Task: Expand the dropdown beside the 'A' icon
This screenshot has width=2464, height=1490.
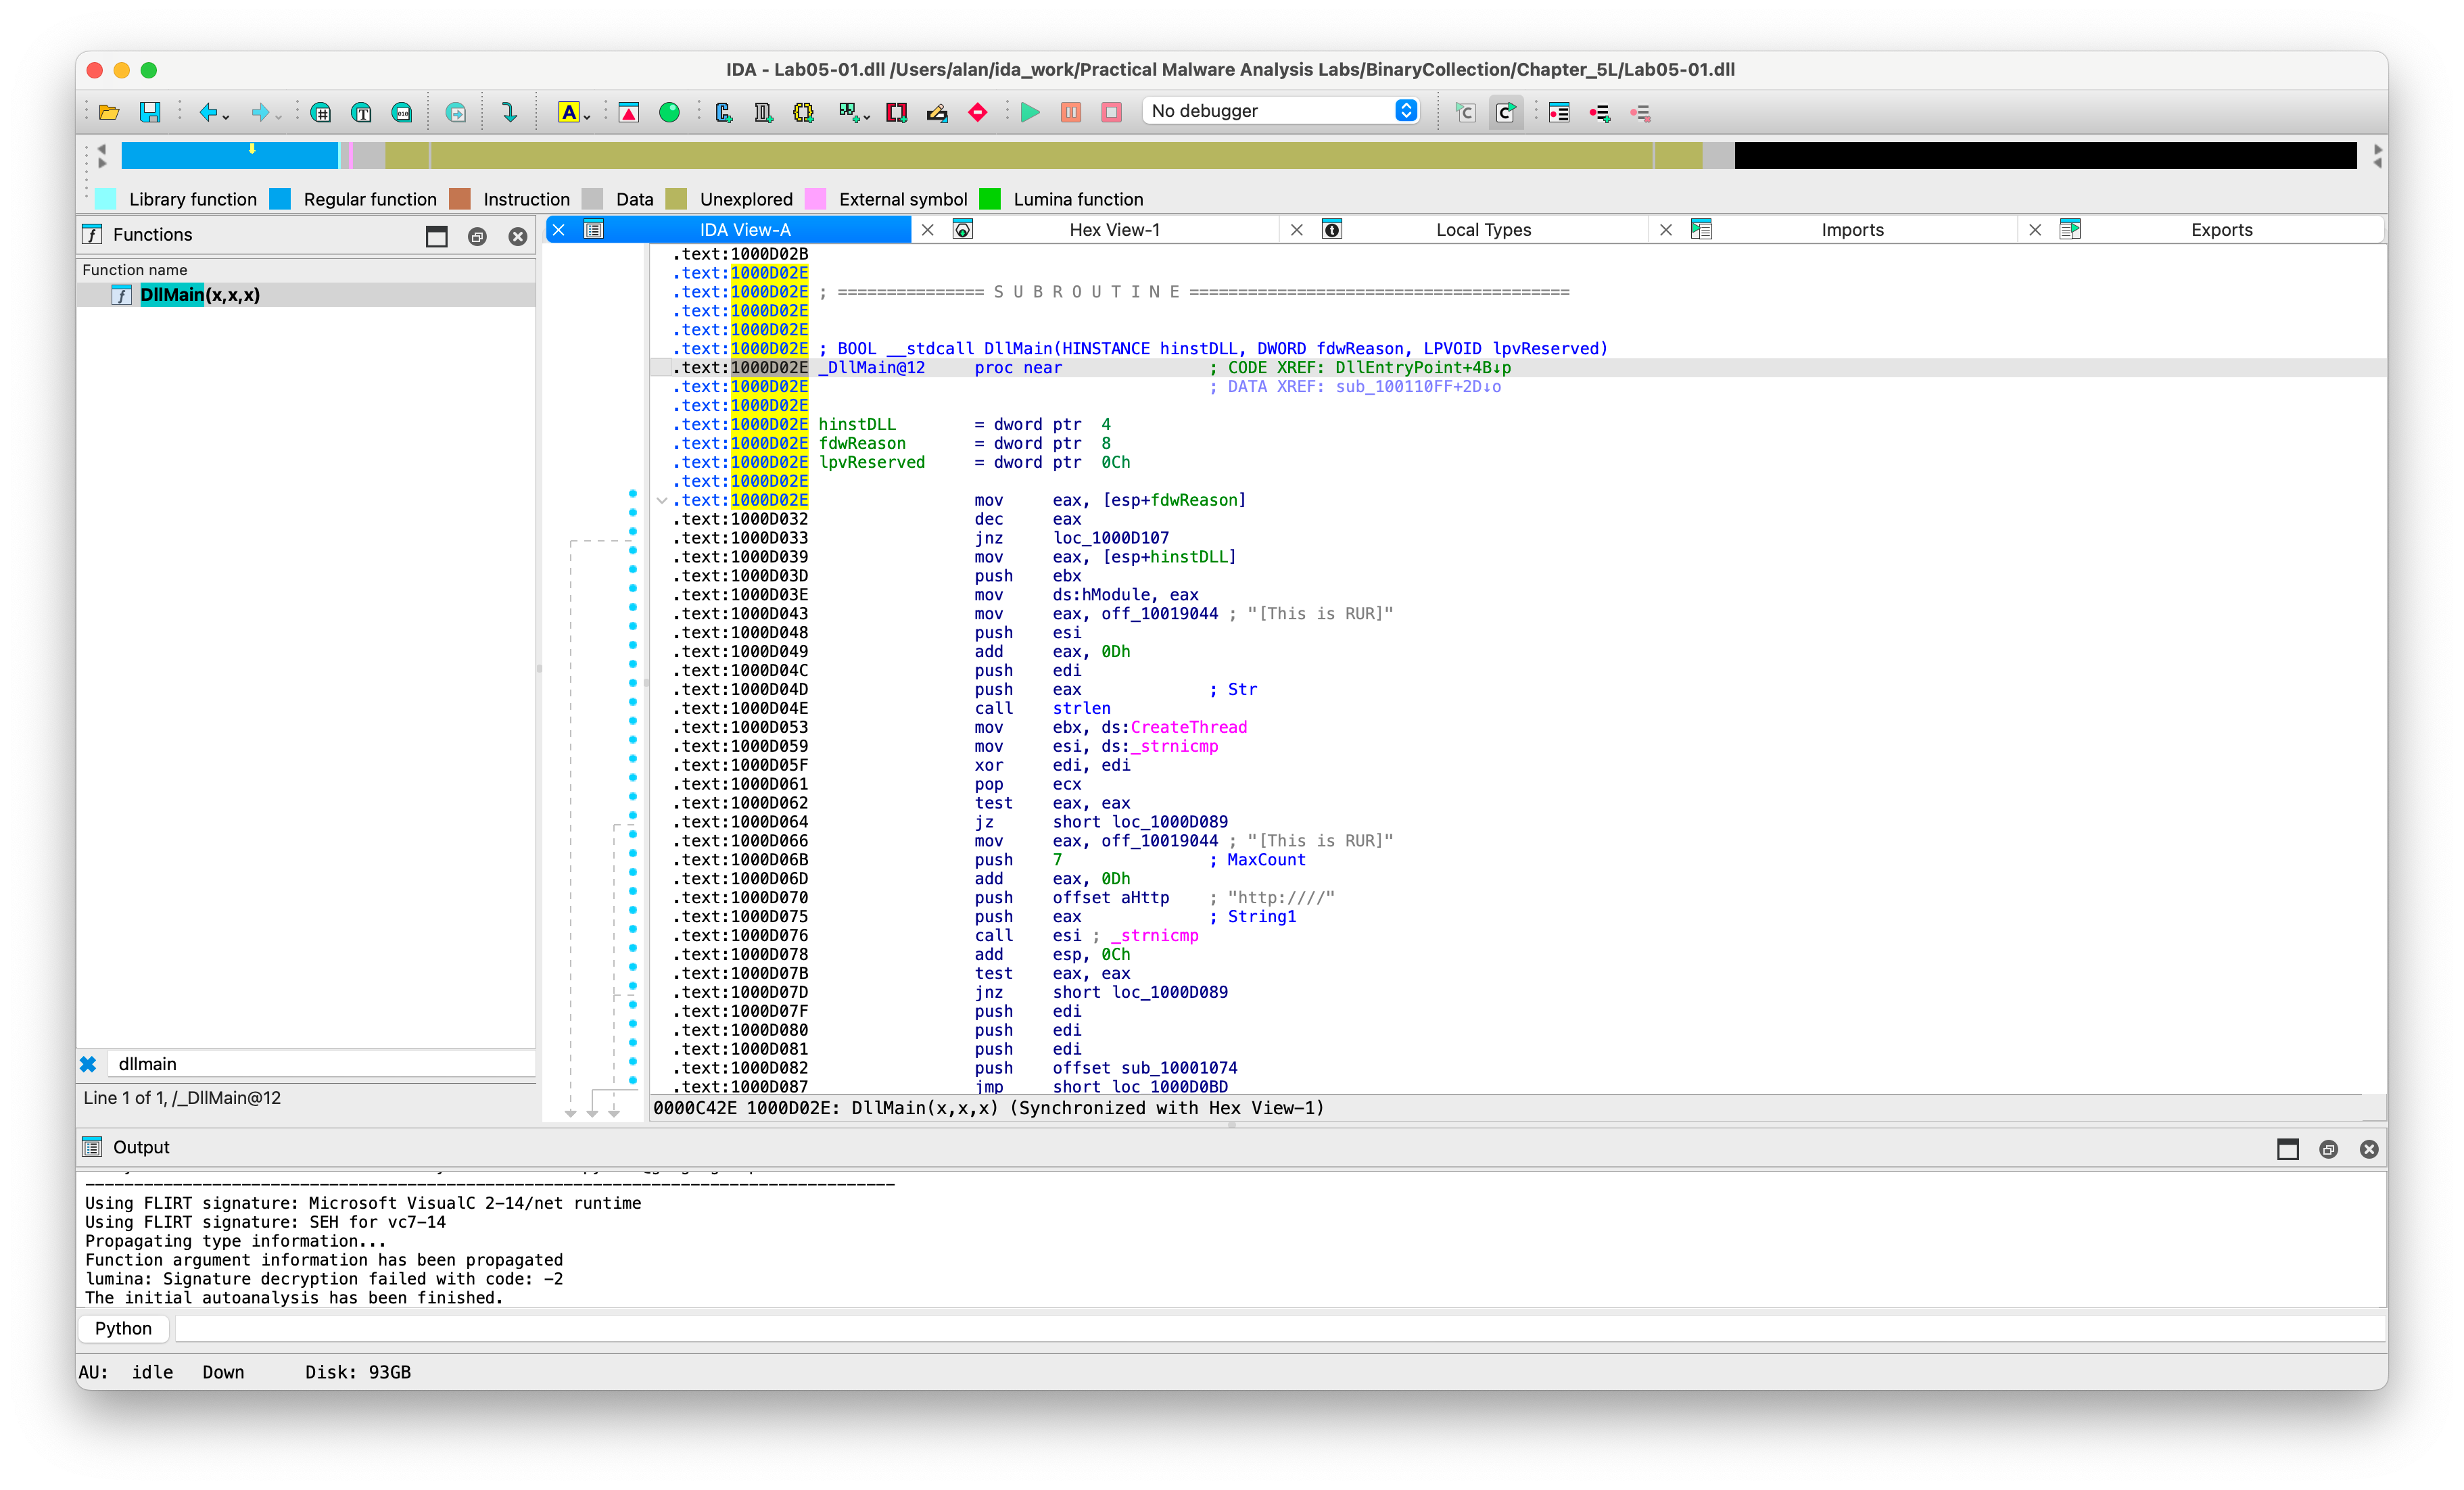Action: pyautogui.click(x=586, y=116)
